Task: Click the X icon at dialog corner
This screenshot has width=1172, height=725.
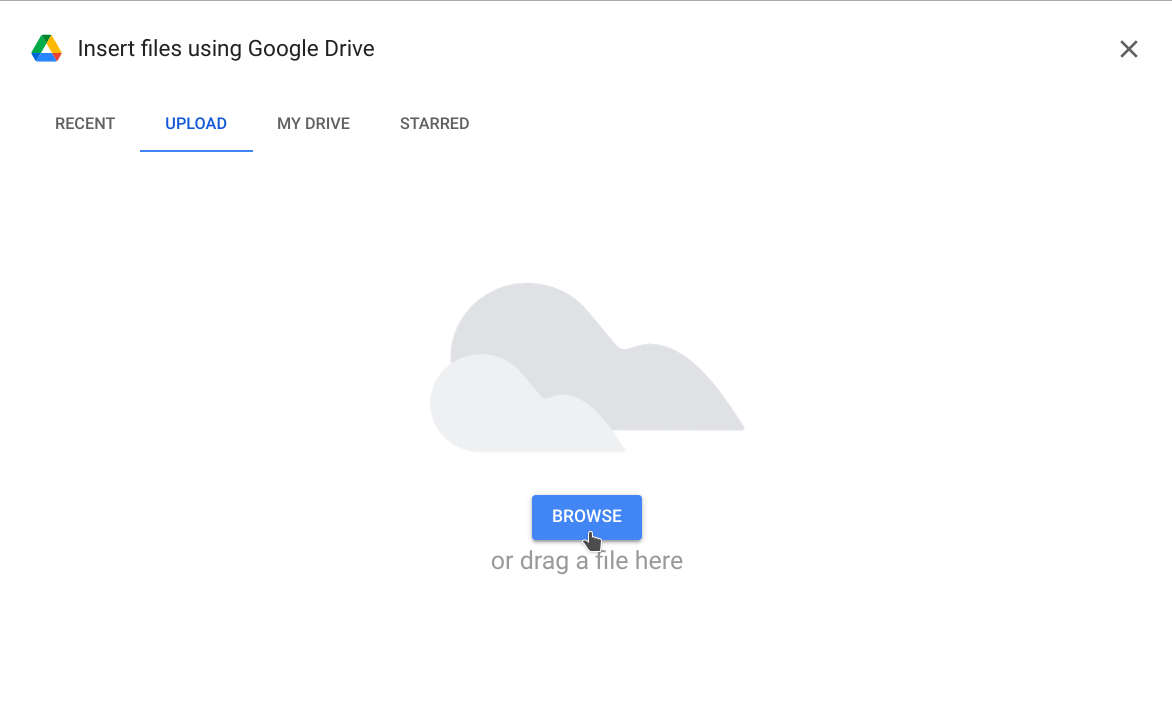Action: tap(1129, 49)
